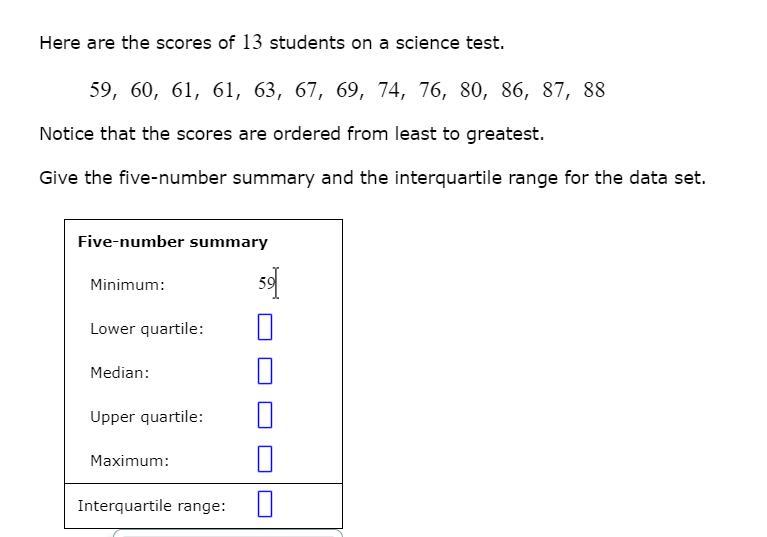767x537 pixels.
Task: Focus the Upper quartile input box
Action: 265,415
